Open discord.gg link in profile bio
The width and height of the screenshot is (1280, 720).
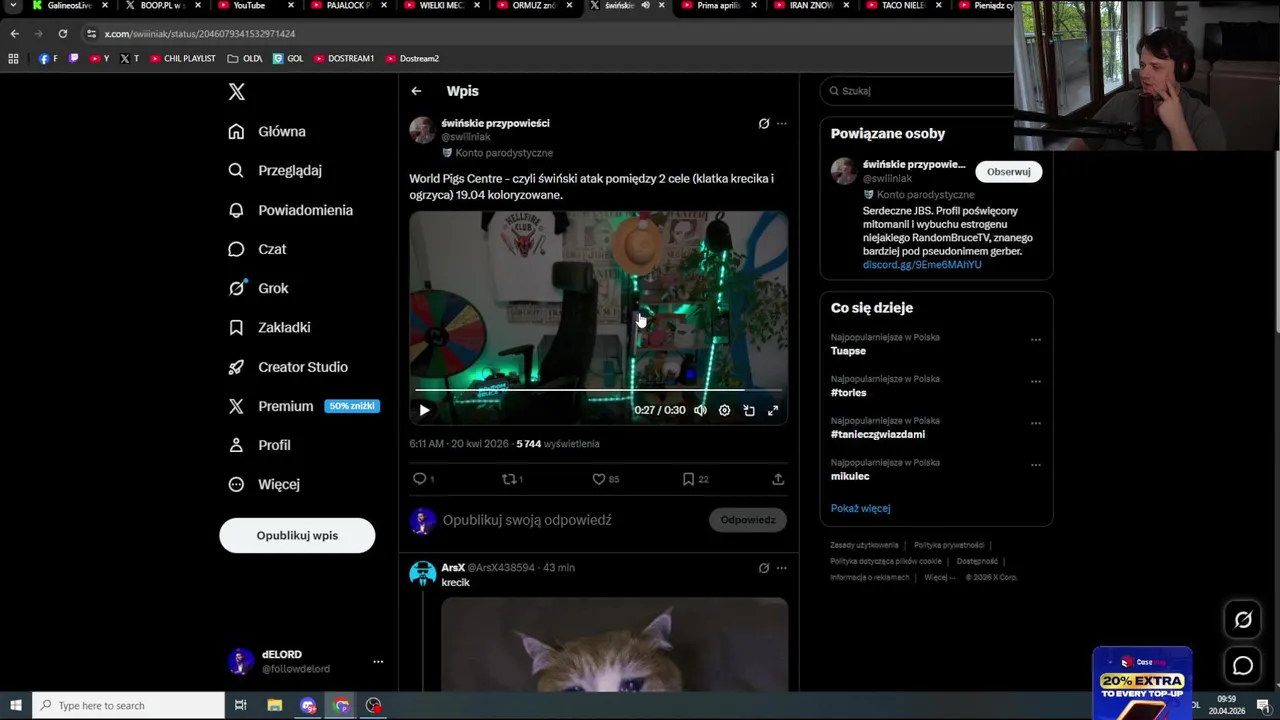click(922, 265)
